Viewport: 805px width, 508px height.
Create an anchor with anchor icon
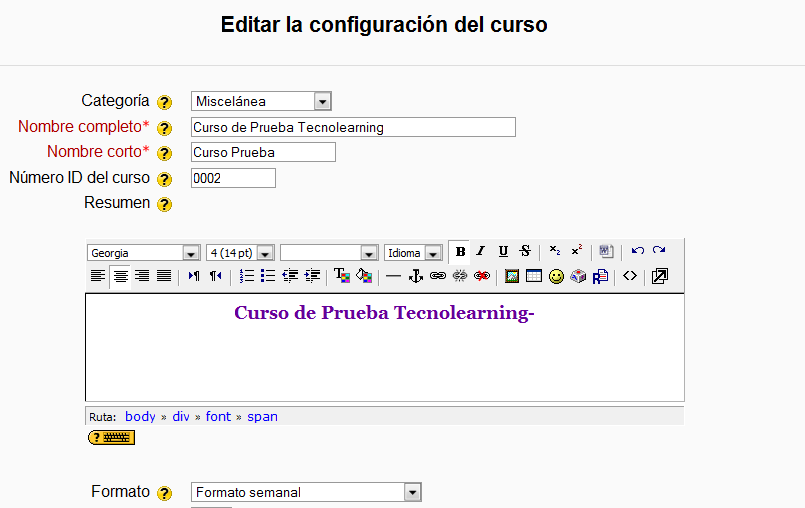(416, 277)
